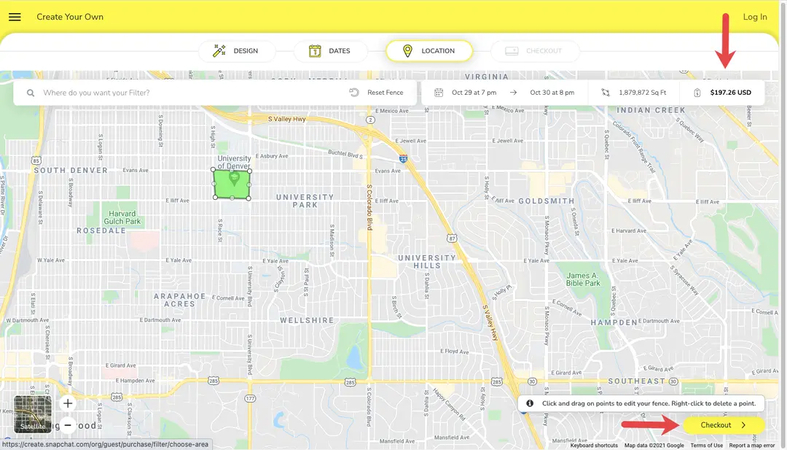Screen dimensions: 787x450
Task: Click the chevron on Checkout button
Action: (x=744, y=425)
